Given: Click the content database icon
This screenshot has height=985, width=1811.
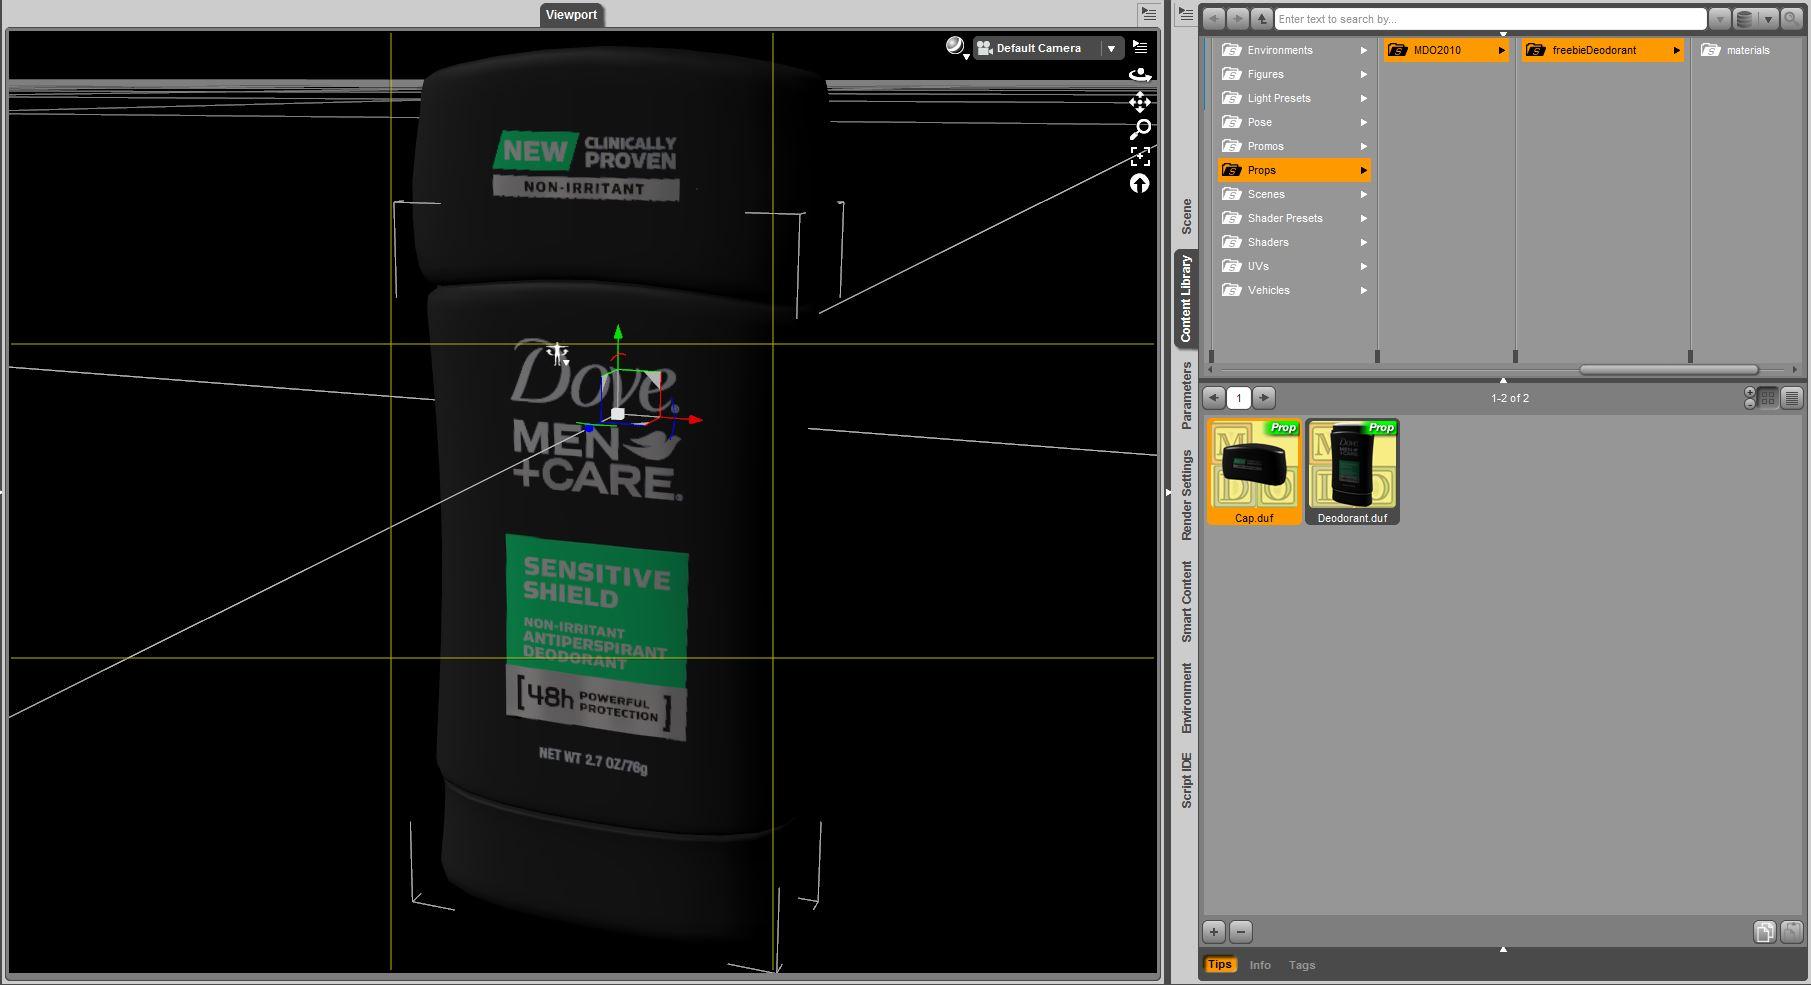Looking at the screenshot, I should coord(1744,19).
